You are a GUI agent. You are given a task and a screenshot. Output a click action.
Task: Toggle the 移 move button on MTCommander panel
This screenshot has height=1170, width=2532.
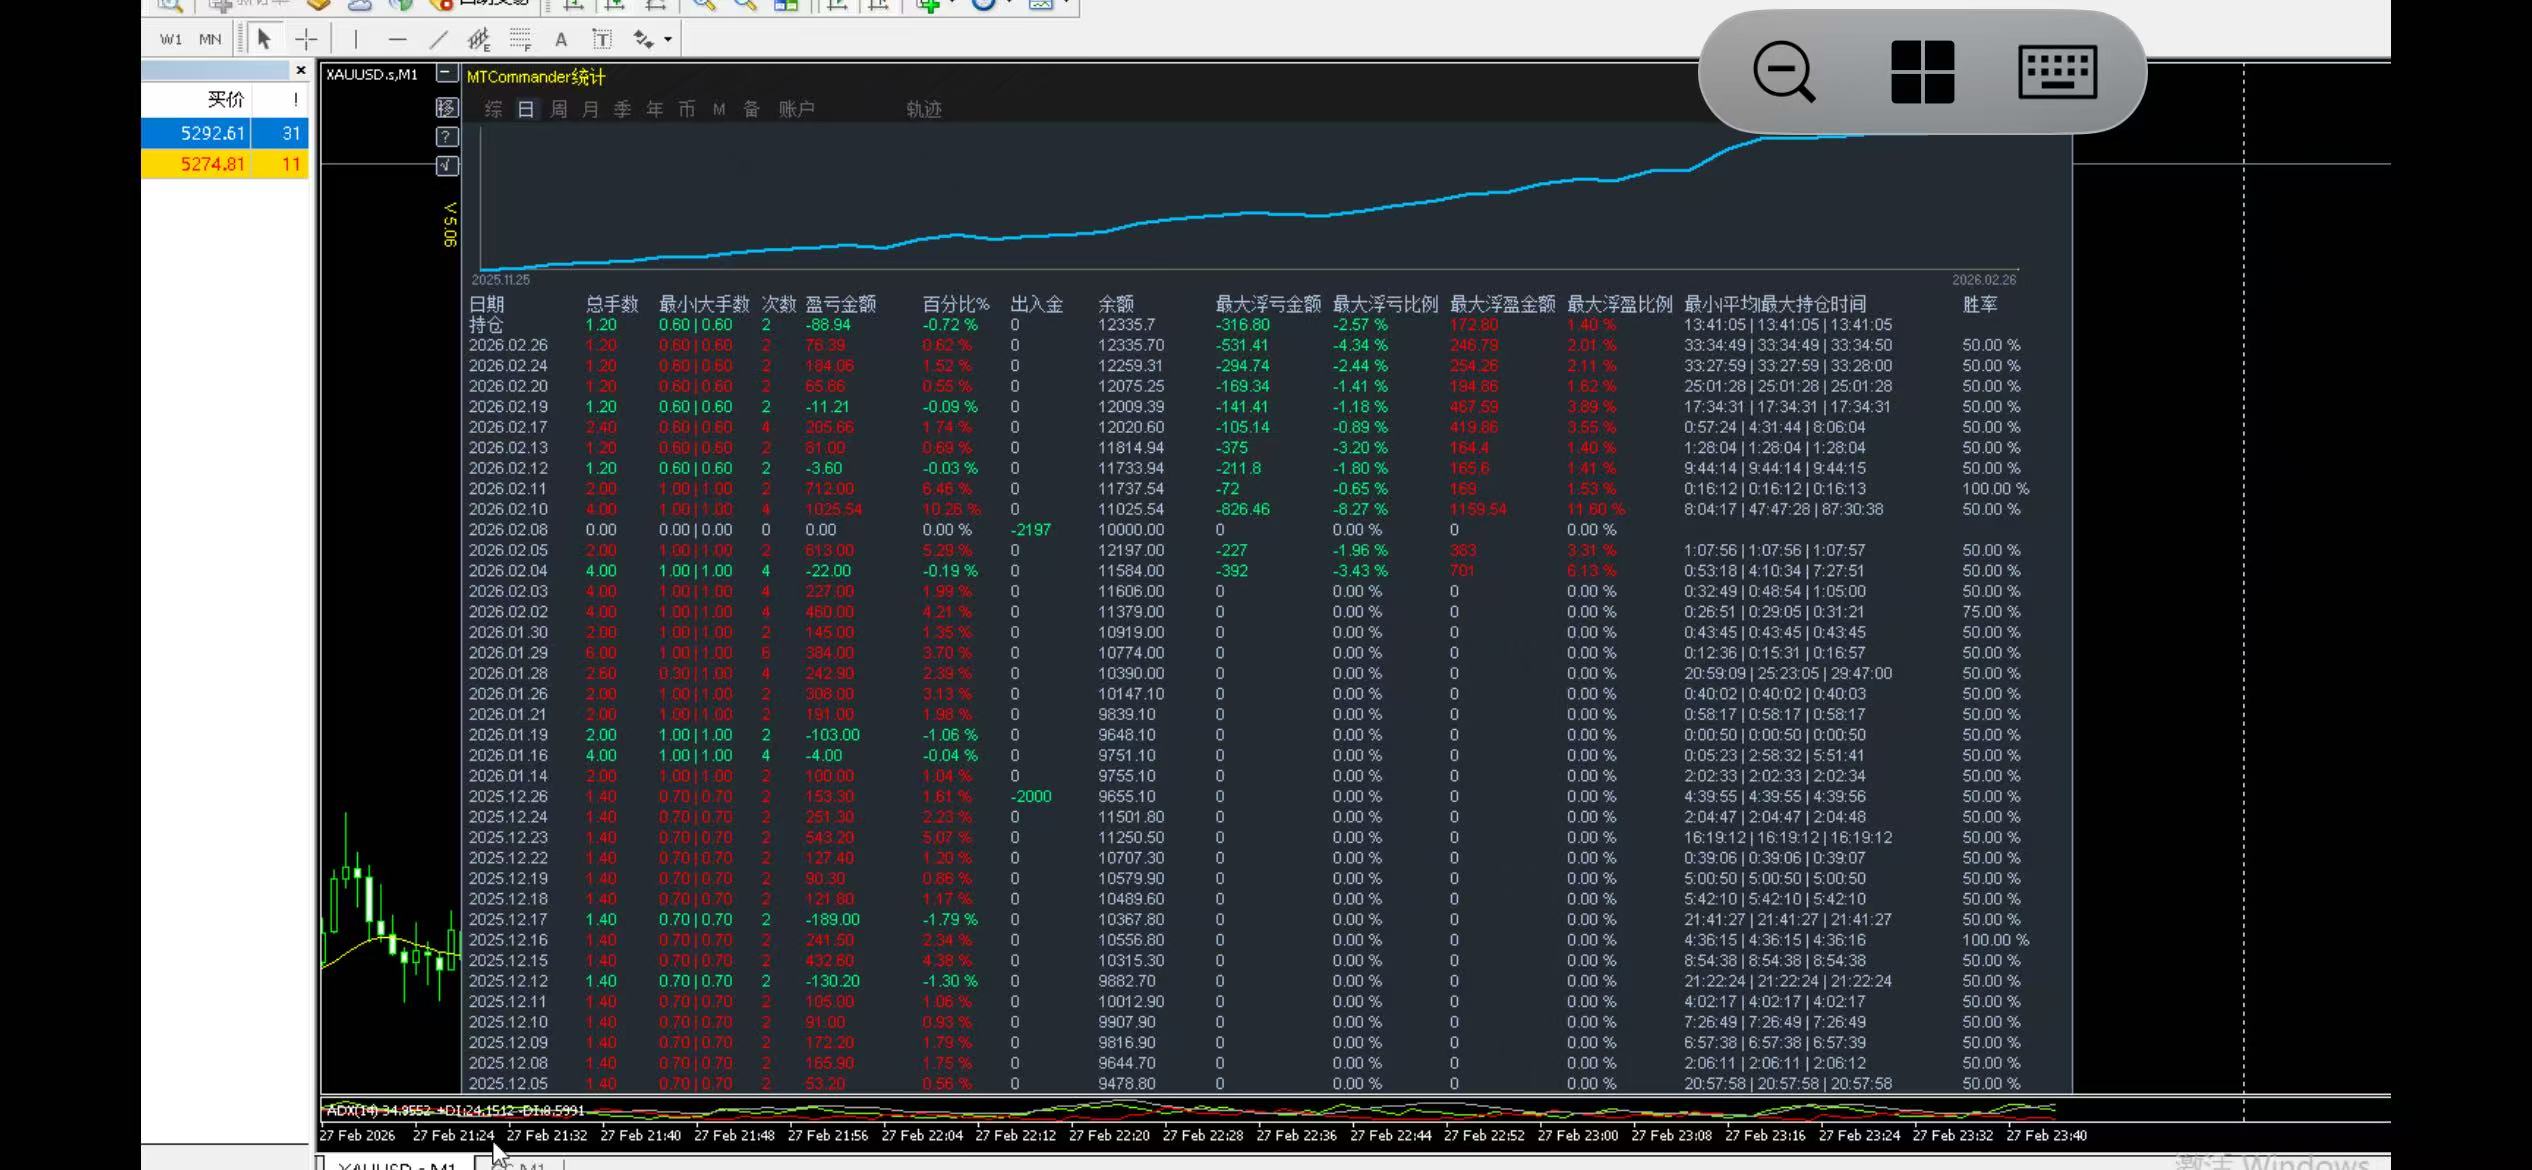pyautogui.click(x=446, y=108)
